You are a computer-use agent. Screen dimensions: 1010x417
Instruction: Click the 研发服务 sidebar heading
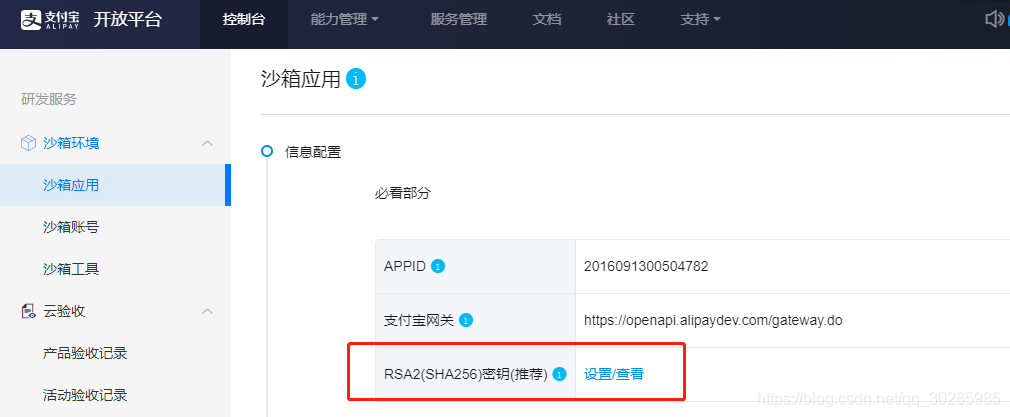coord(49,99)
